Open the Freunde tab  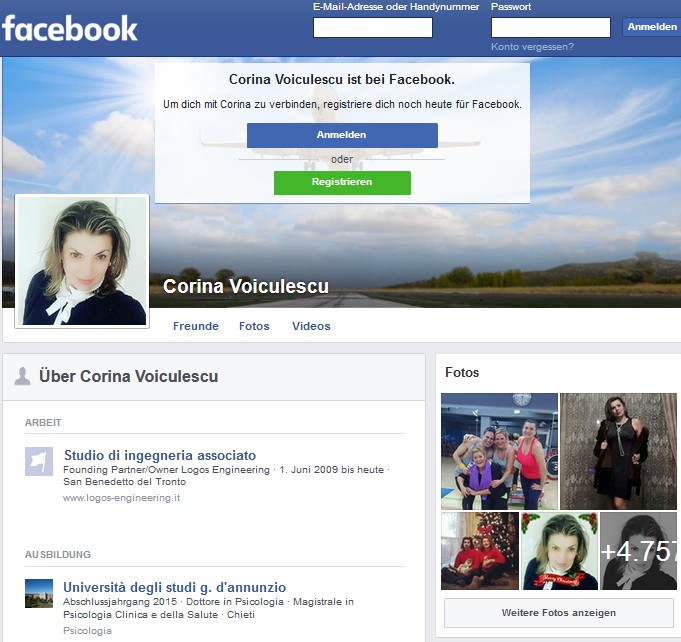[195, 326]
